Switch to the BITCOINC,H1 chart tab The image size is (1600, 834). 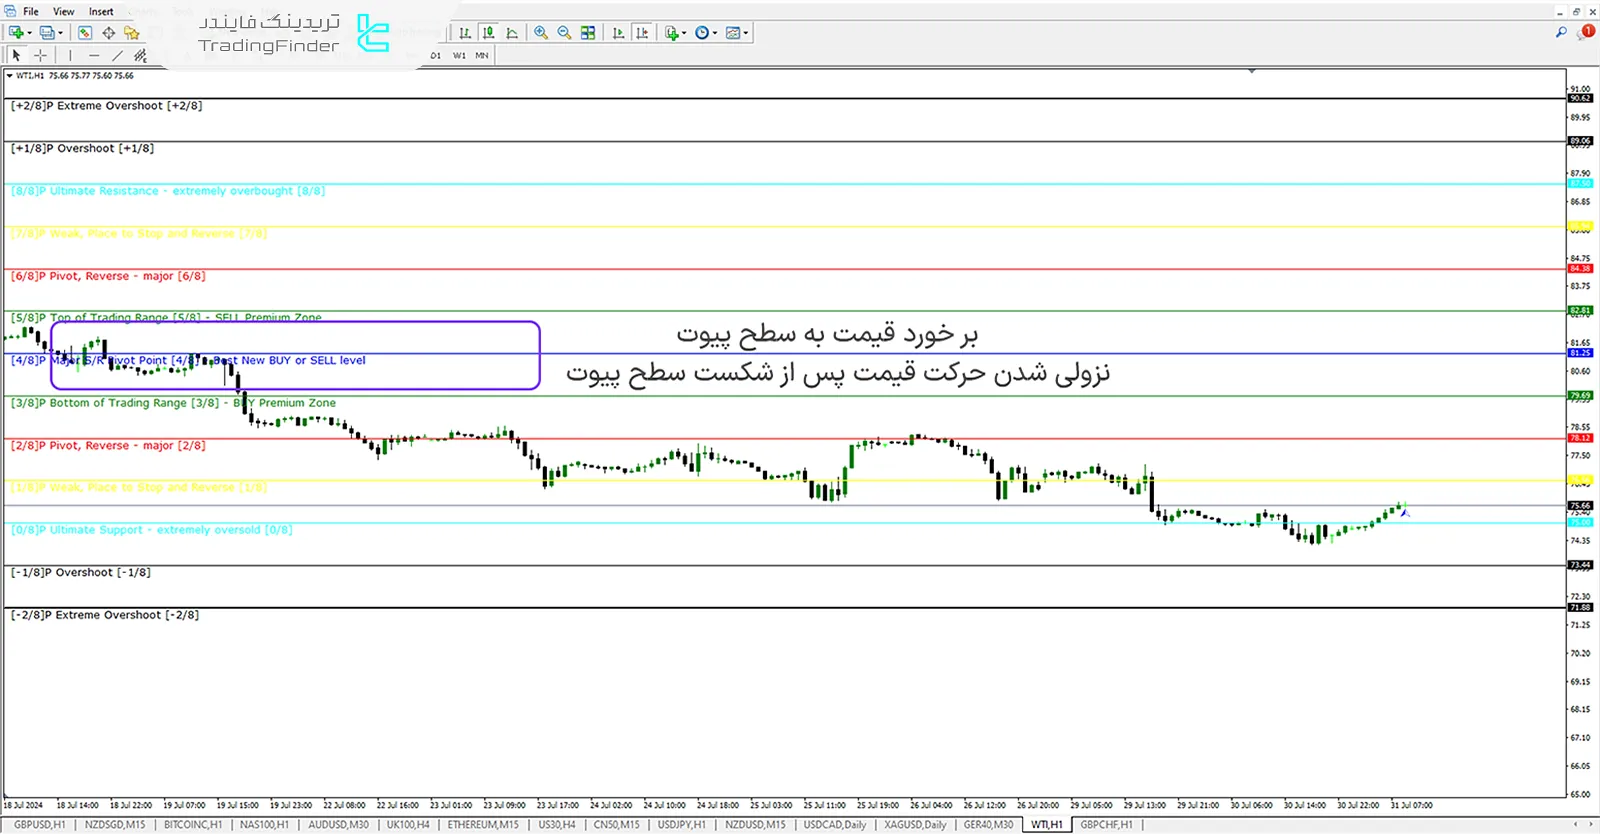(193, 825)
